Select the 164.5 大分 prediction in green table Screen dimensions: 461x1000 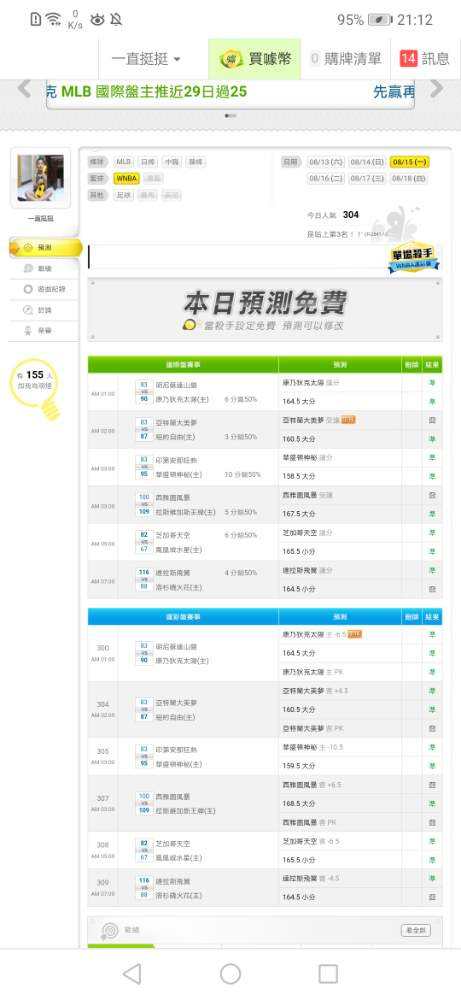[299, 402]
